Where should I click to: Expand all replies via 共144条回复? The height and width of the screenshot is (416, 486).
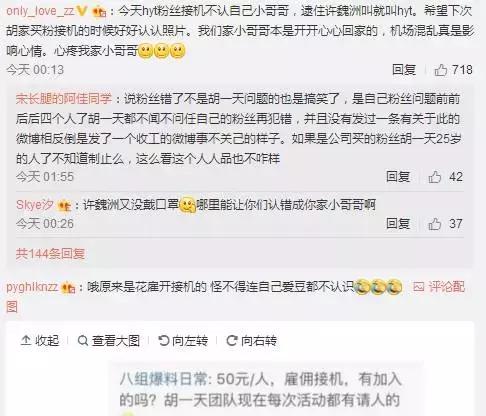pos(50,254)
